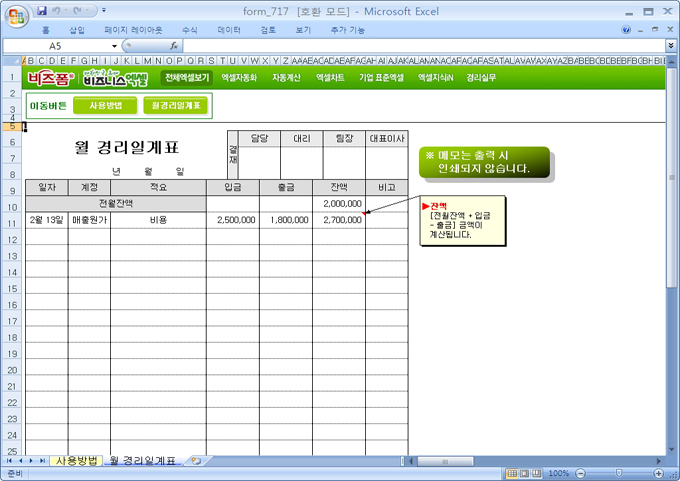Save the workbook via quick access toolbar
This screenshot has height=481, width=680.
[x=42, y=10]
